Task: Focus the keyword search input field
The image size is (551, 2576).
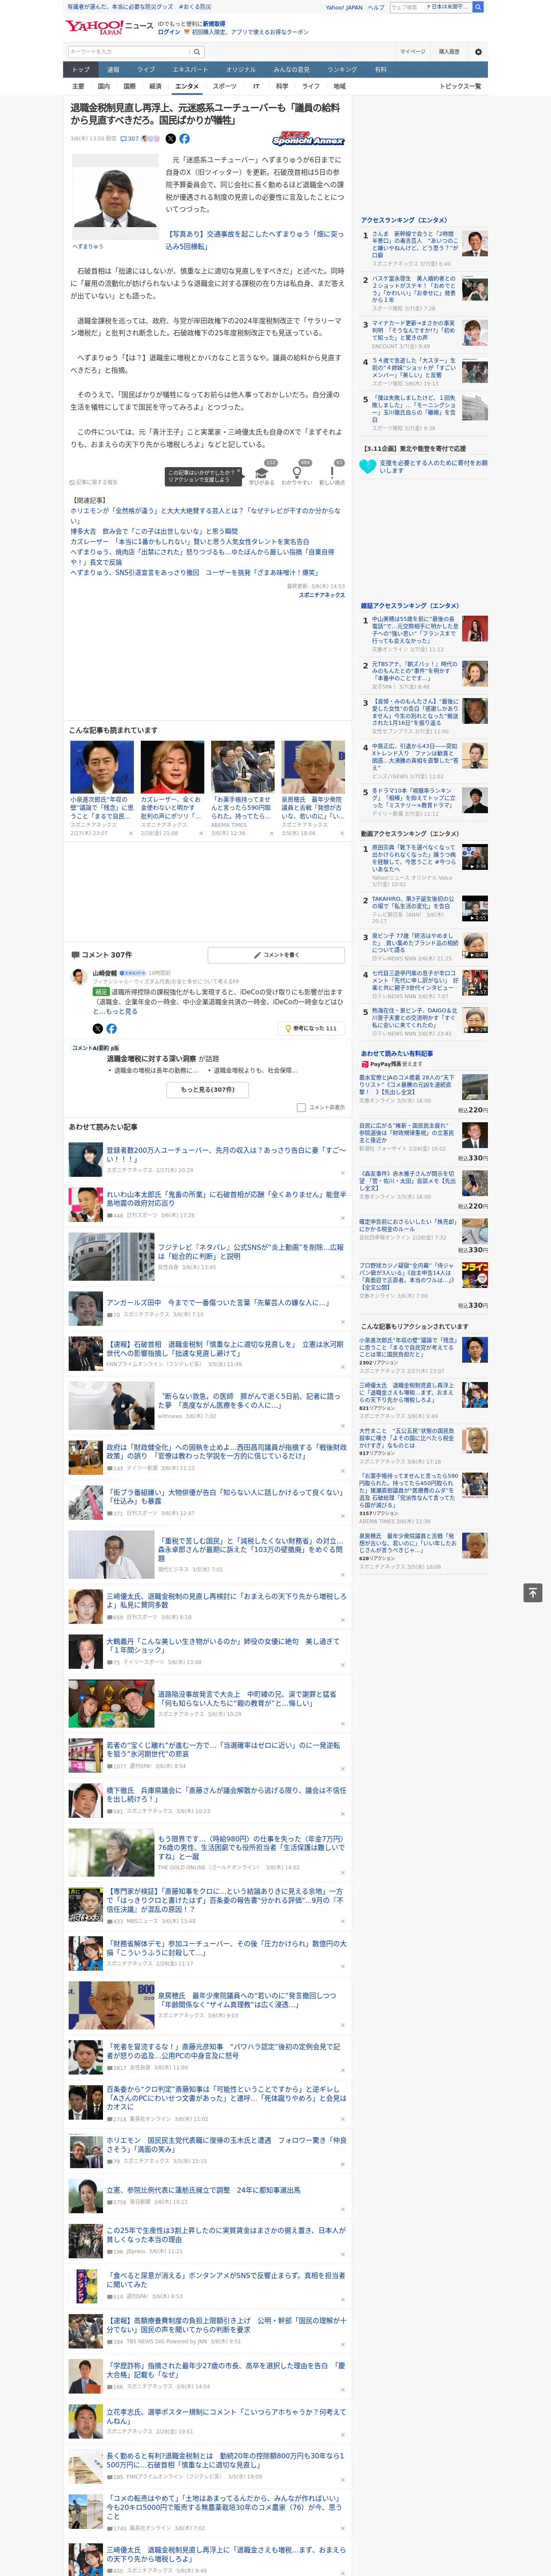Action: point(129,52)
